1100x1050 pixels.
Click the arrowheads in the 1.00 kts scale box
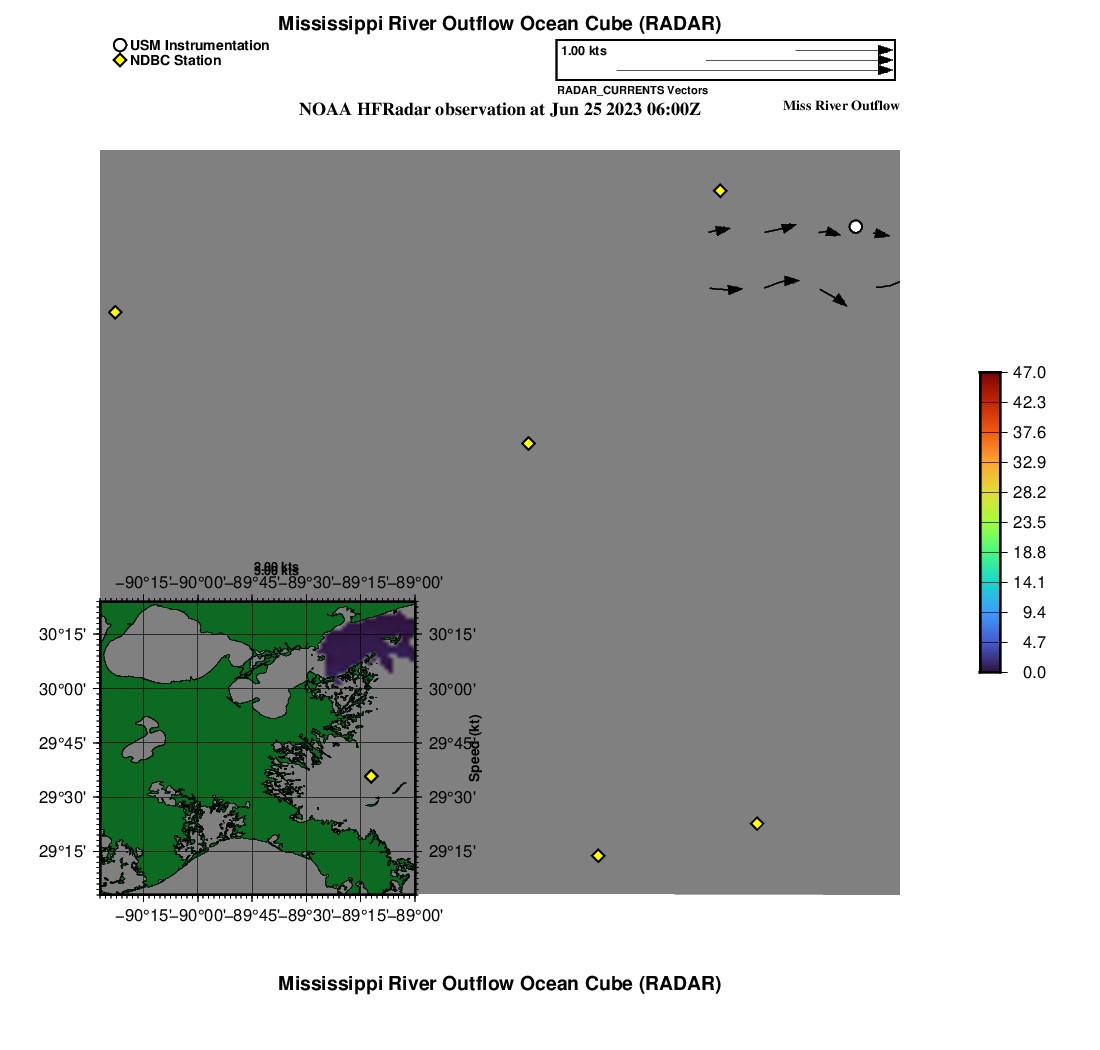885,60
